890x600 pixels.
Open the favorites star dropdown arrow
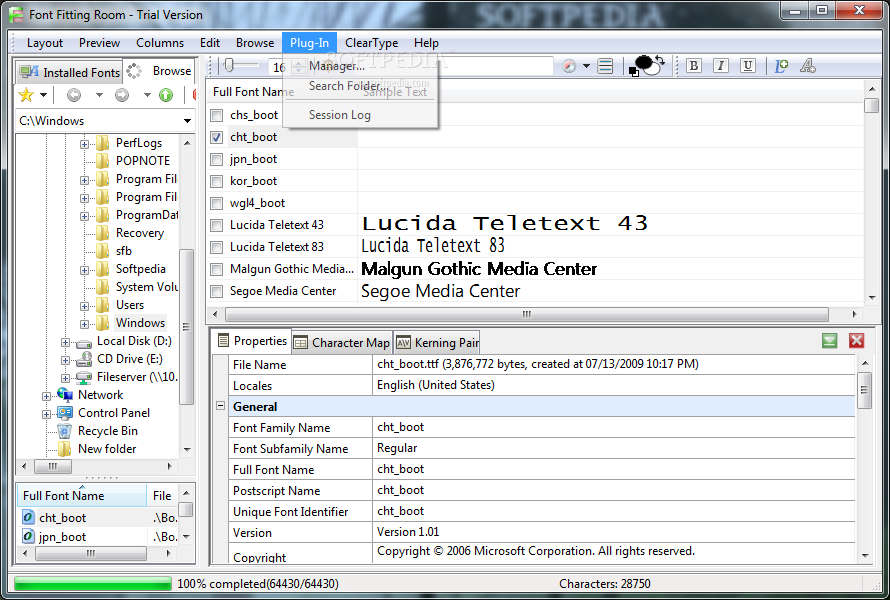point(43,95)
